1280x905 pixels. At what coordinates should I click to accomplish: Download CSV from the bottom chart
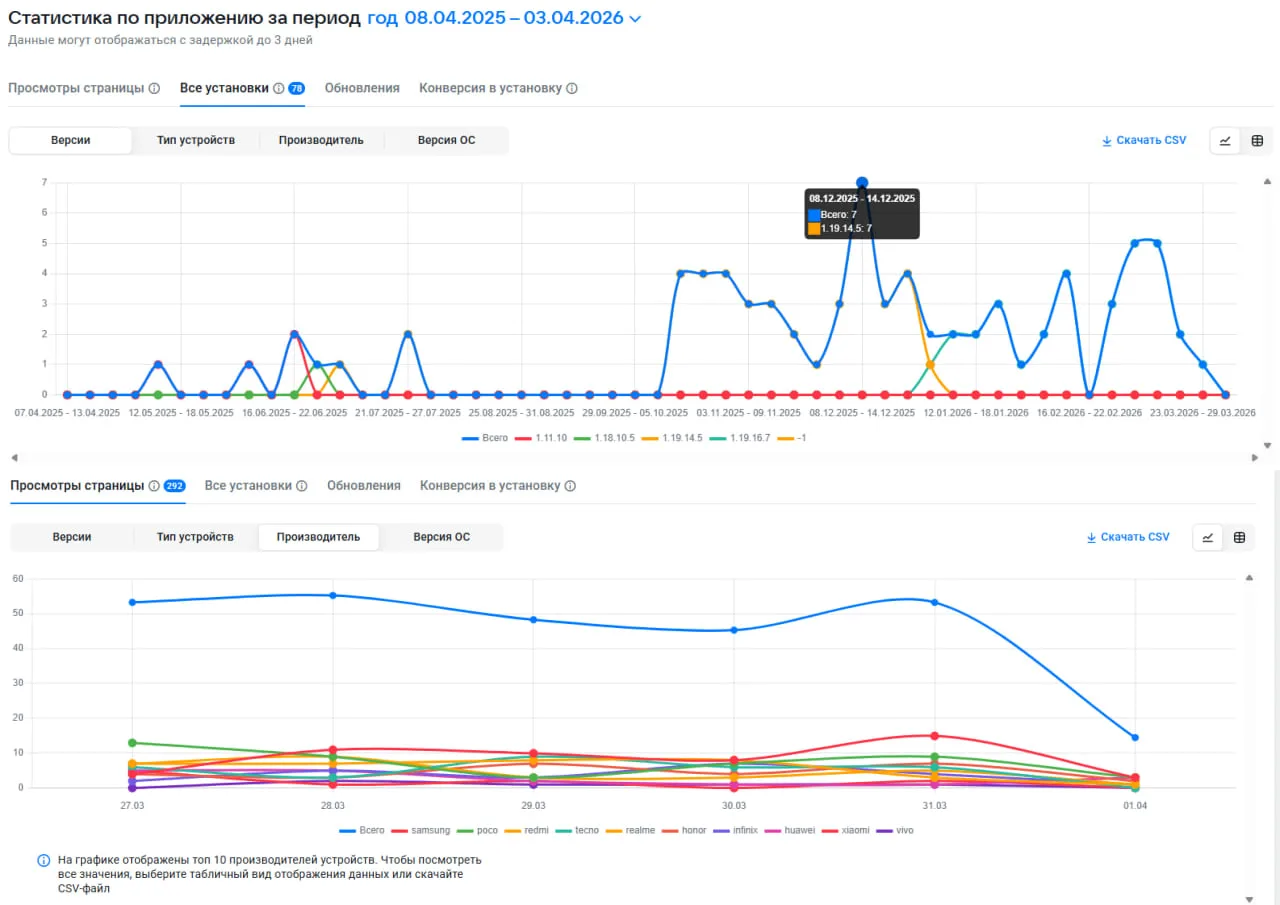[1127, 537]
